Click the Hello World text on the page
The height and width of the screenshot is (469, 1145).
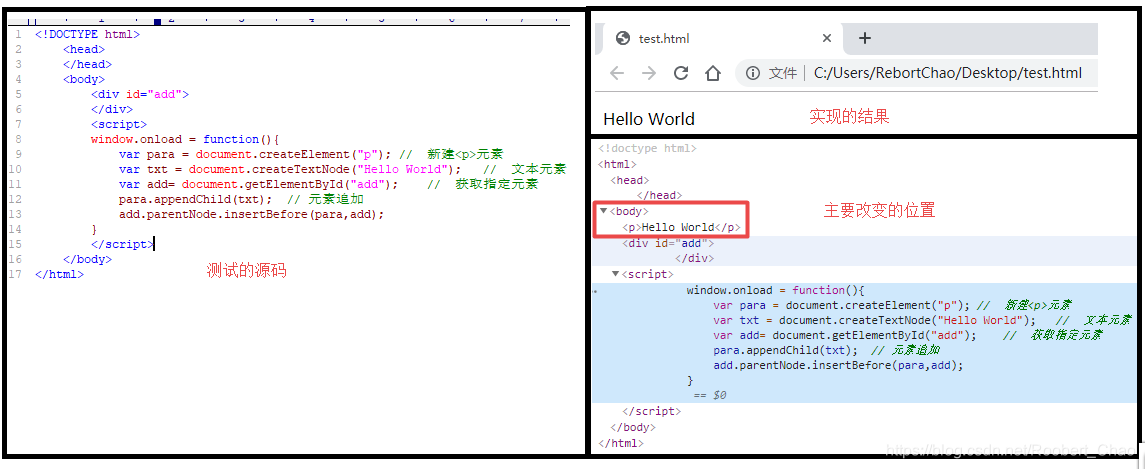click(x=649, y=119)
